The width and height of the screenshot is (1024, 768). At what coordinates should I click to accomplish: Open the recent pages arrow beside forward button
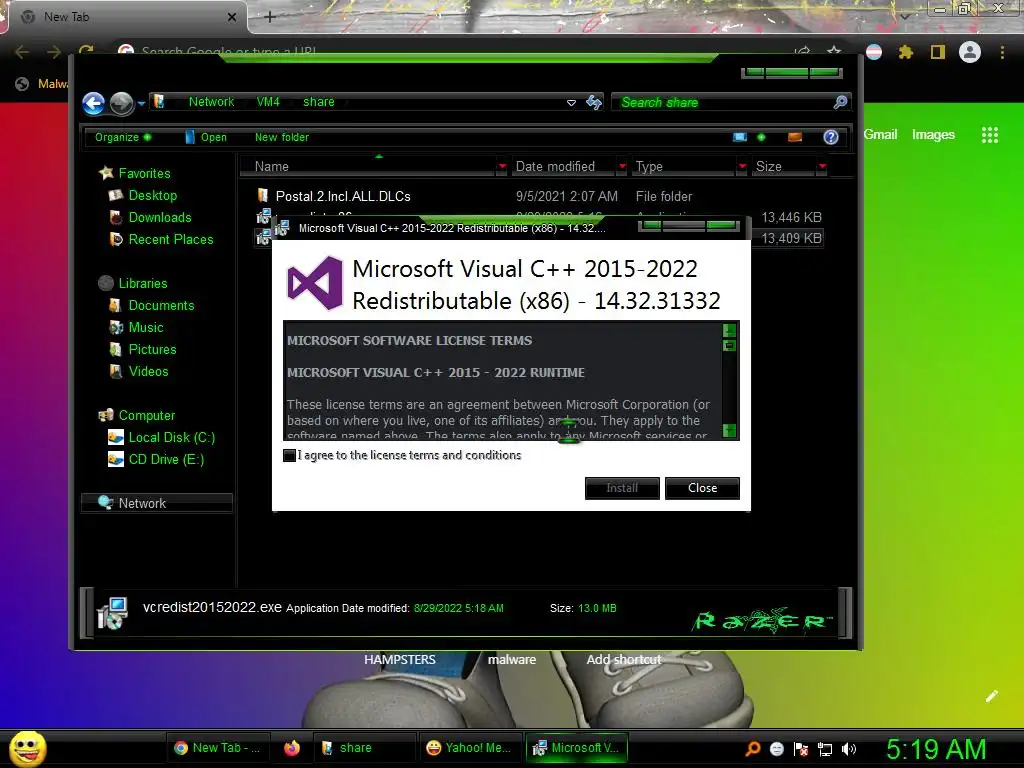point(141,103)
